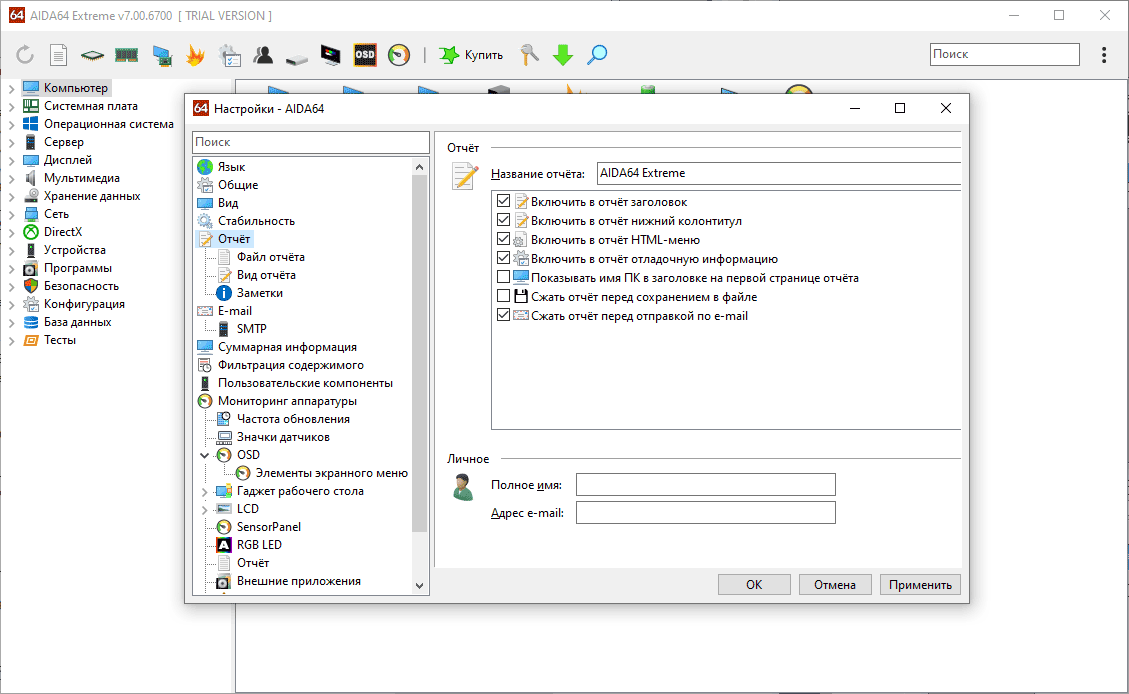This screenshot has height=694, width=1129.
Task: Click the network computers toolbar icon
Action: coord(162,55)
